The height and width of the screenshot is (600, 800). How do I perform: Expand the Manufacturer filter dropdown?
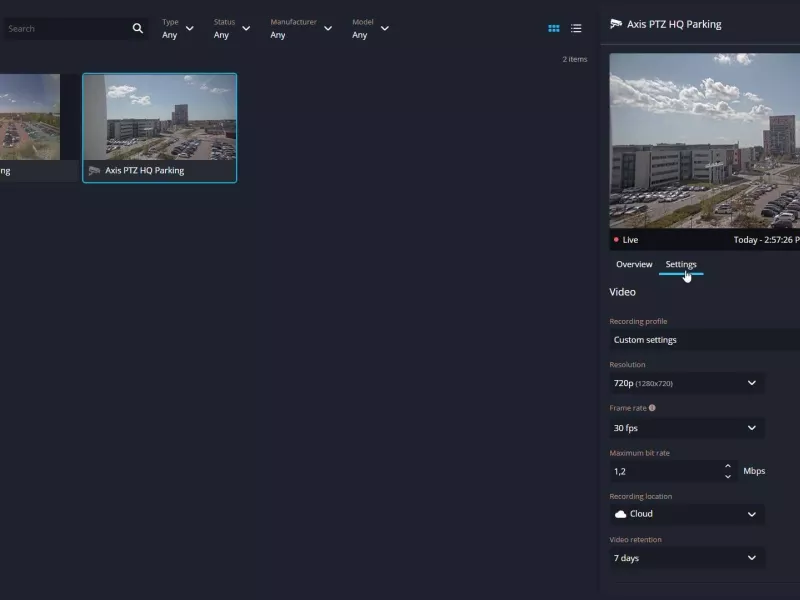tap(301, 29)
